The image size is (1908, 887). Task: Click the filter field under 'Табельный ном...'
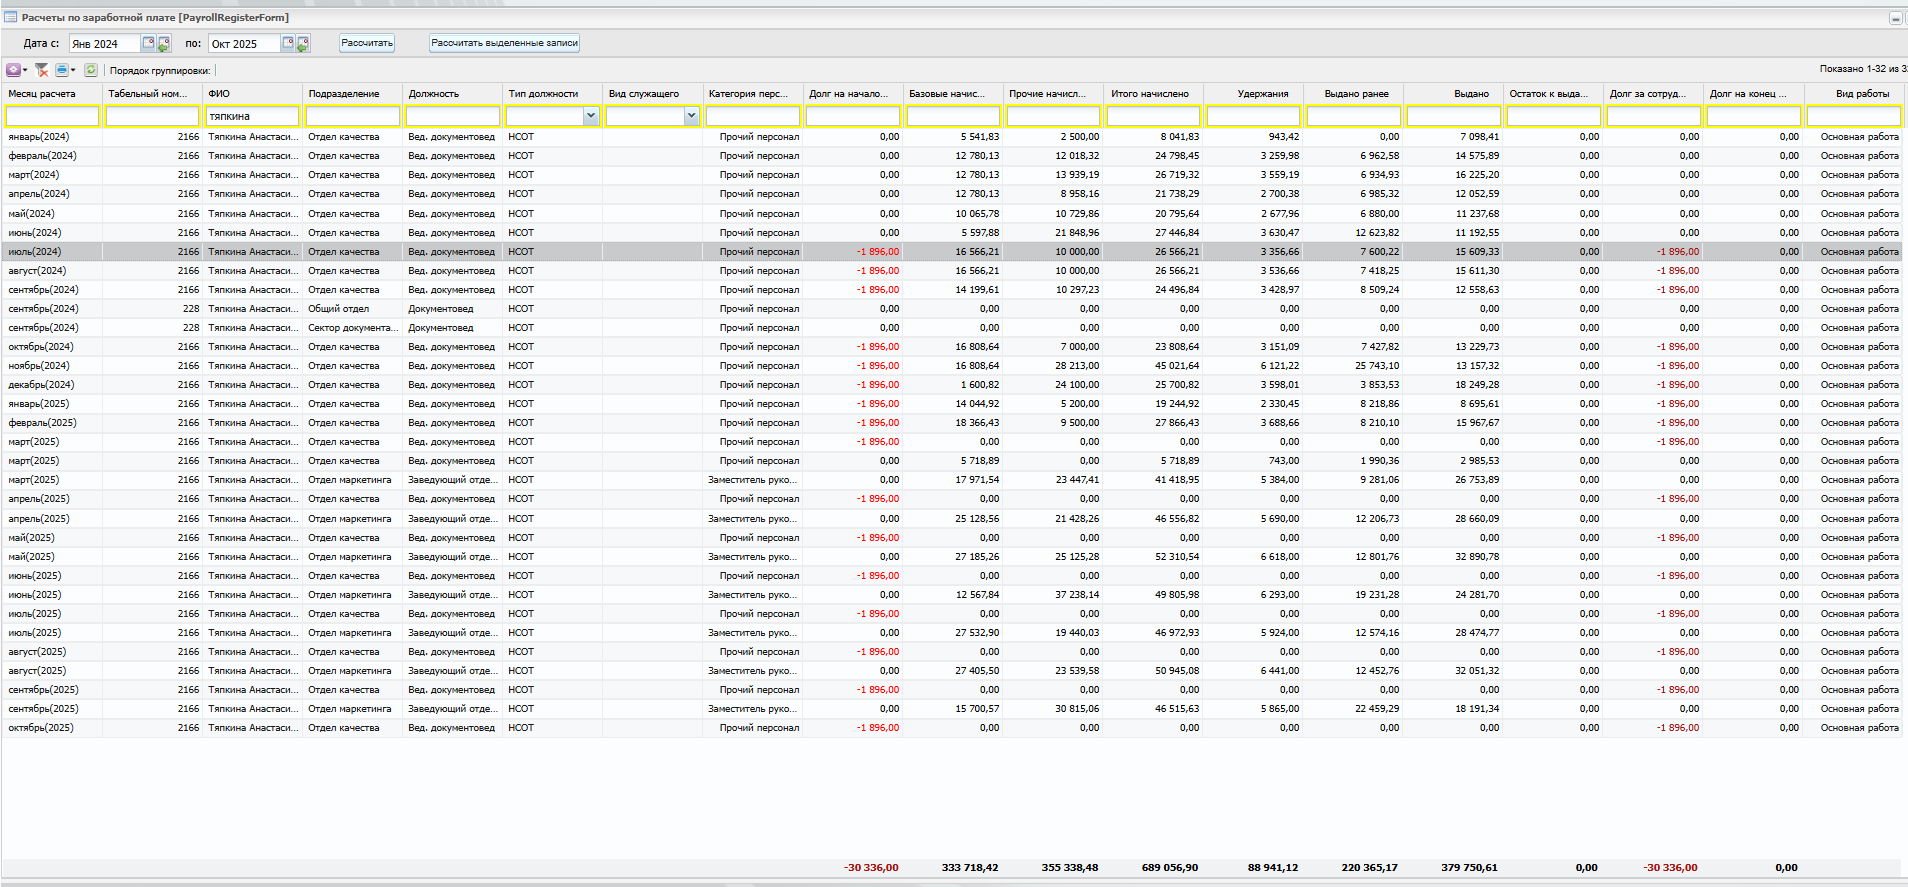tap(153, 116)
